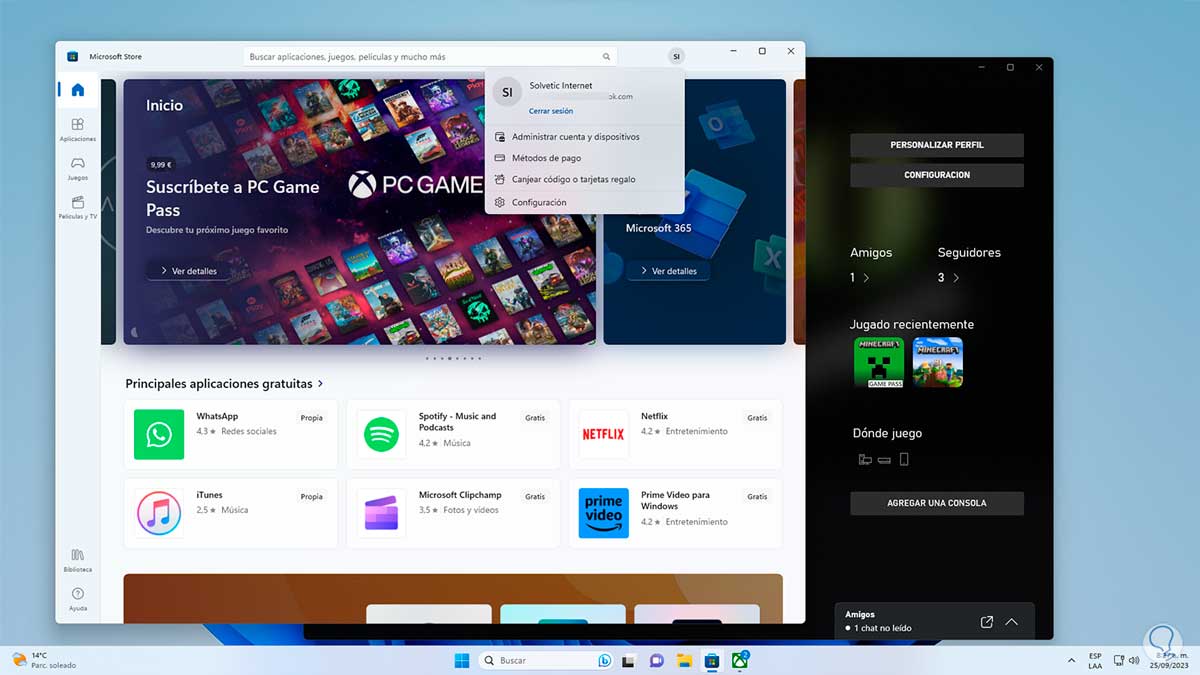1200x675 pixels.
Task: Click the SI profile button in title bar
Action: (x=677, y=57)
